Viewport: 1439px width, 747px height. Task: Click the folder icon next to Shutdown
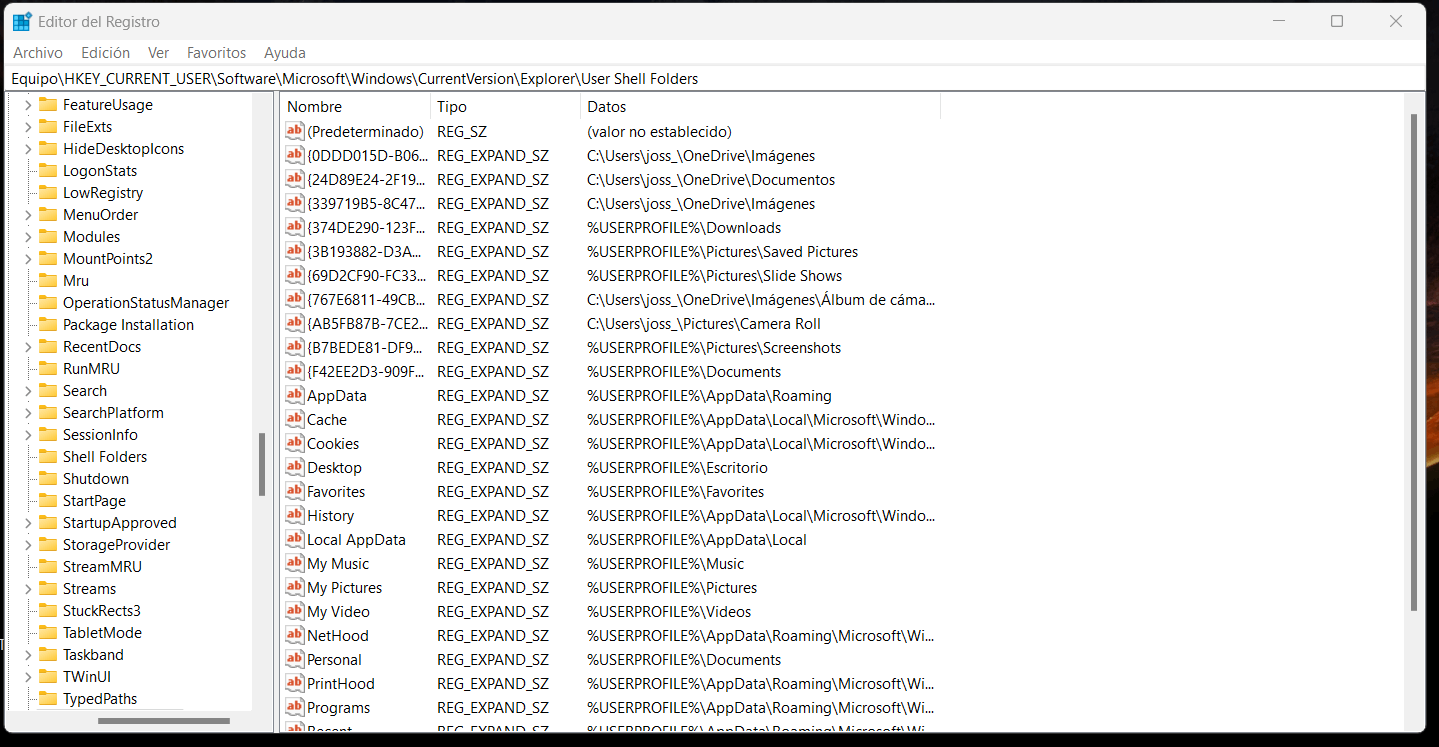(48, 478)
